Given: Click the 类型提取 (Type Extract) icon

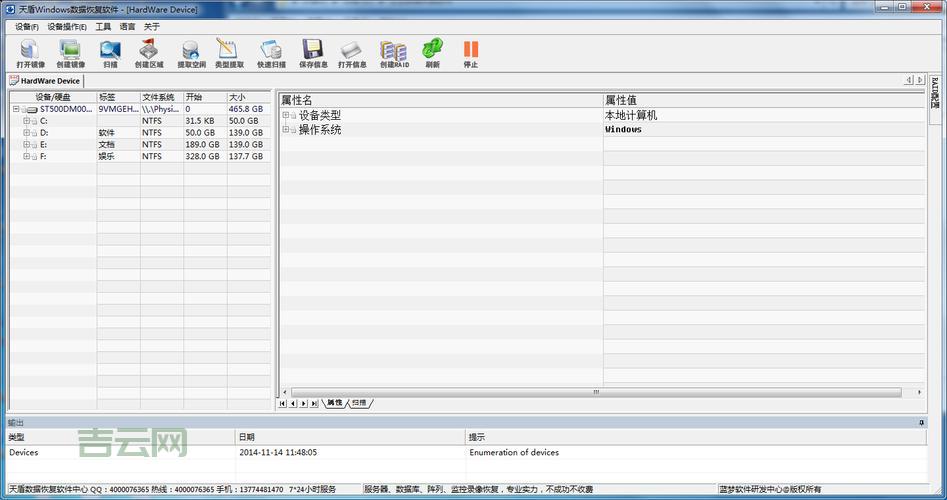Looking at the screenshot, I should (228, 50).
